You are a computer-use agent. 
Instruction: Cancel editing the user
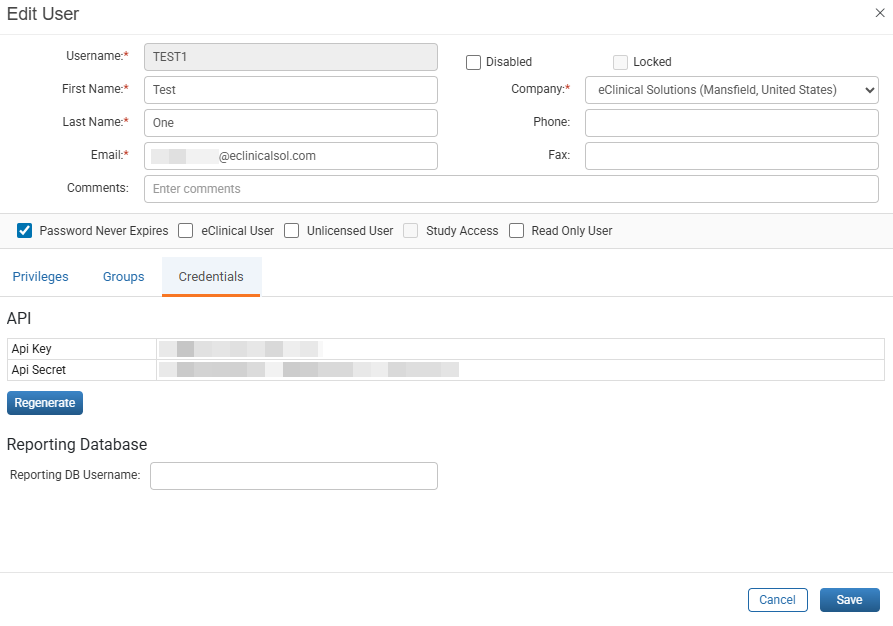coord(777,600)
